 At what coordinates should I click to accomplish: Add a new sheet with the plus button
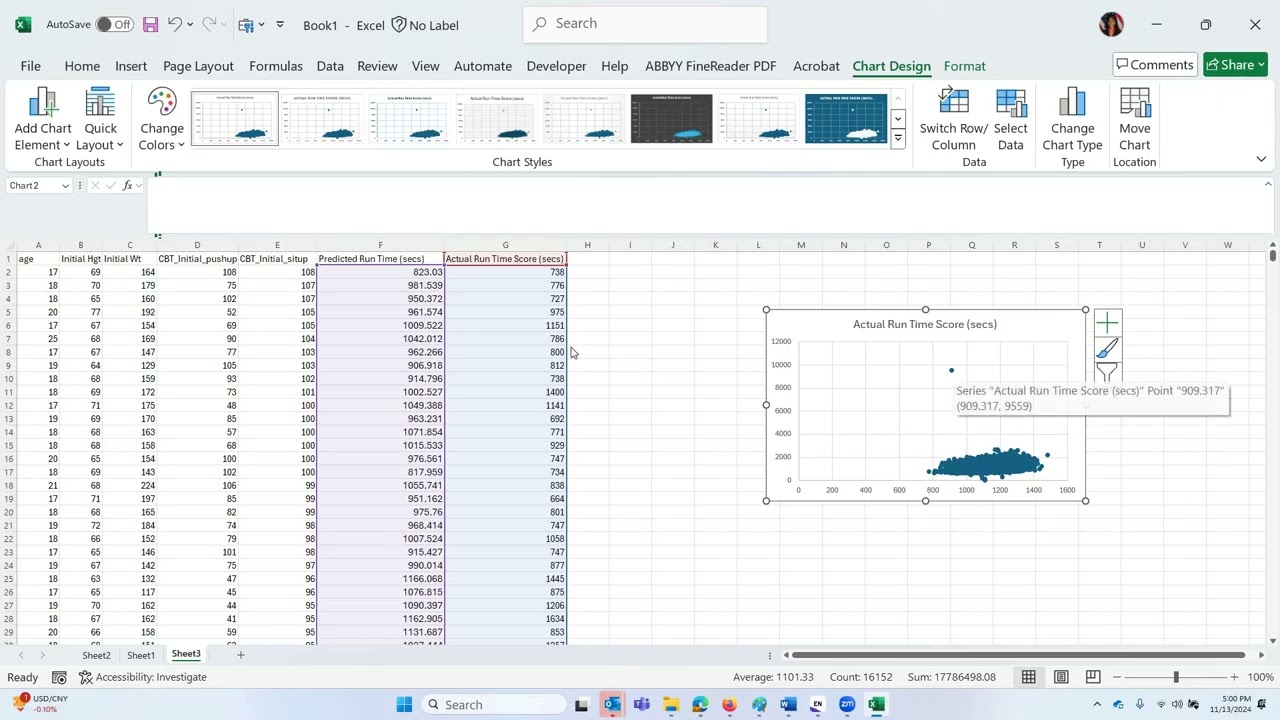click(240, 655)
